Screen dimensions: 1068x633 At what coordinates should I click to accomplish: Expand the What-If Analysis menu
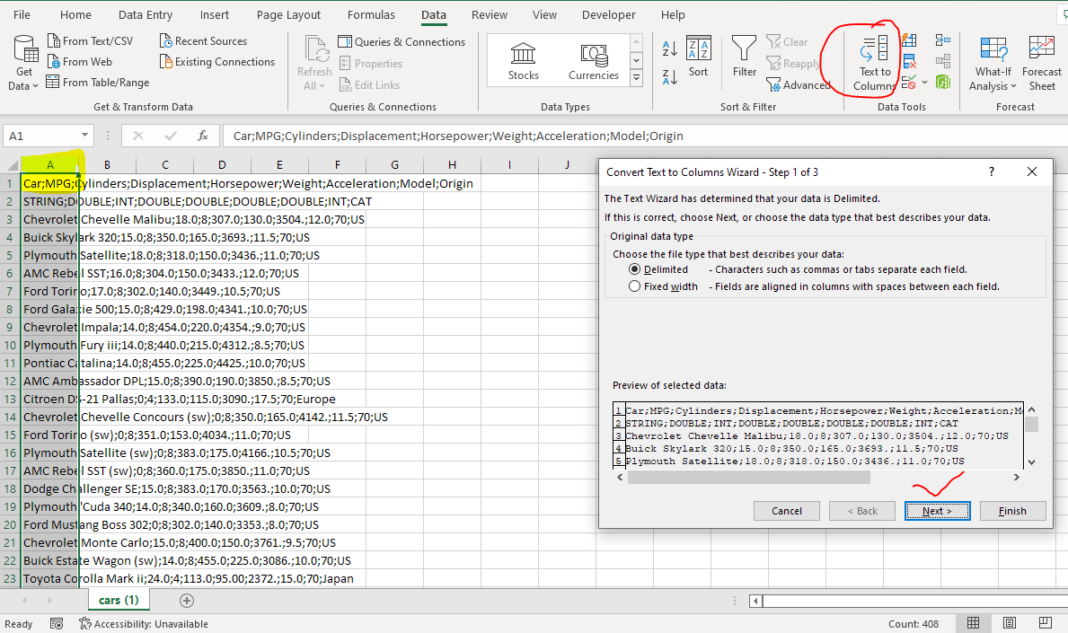tap(992, 62)
